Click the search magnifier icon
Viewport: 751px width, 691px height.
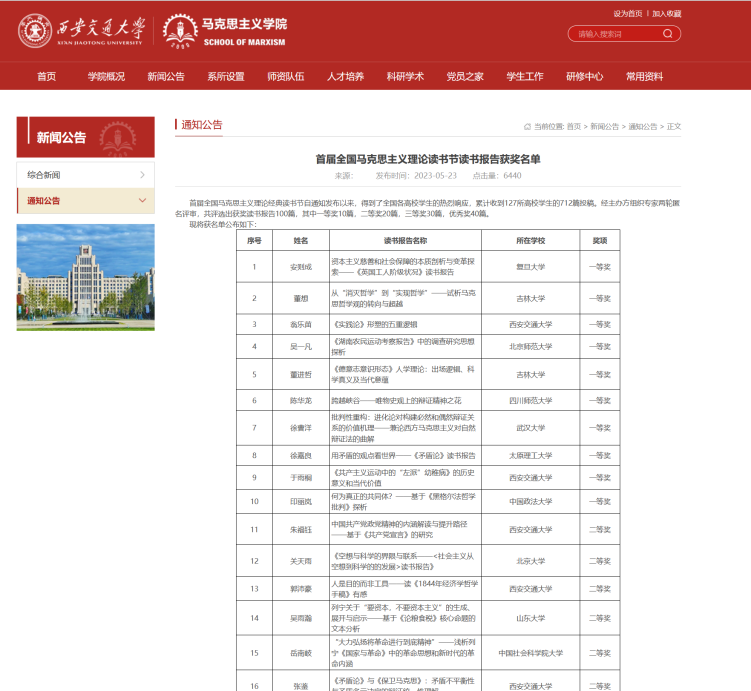point(672,34)
